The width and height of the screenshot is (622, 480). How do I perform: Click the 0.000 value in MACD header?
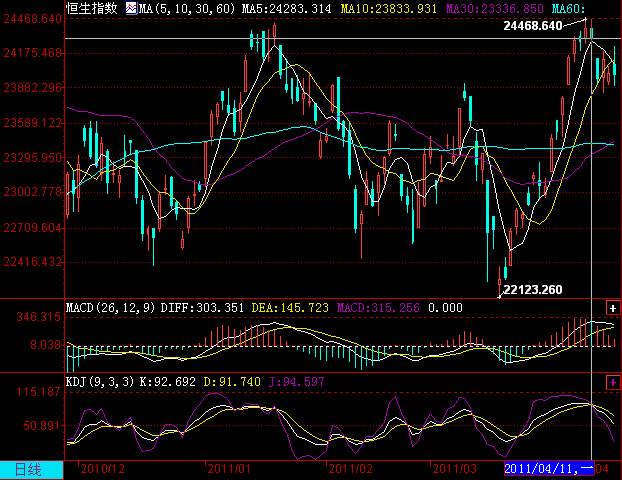click(445, 308)
